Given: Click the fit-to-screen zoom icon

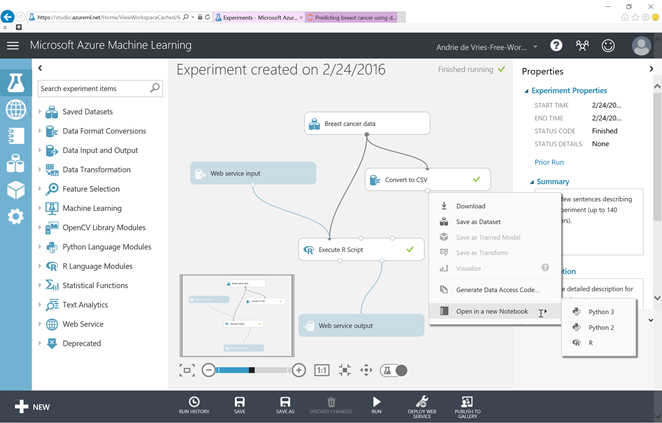Looking at the screenshot, I should point(187,370).
